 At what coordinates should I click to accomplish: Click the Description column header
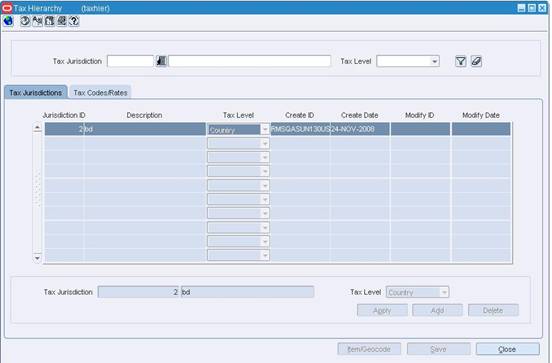click(144, 115)
